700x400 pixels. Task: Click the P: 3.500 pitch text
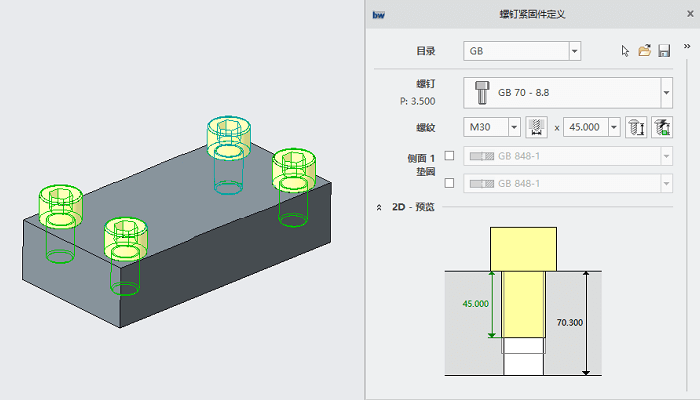tap(417, 101)
